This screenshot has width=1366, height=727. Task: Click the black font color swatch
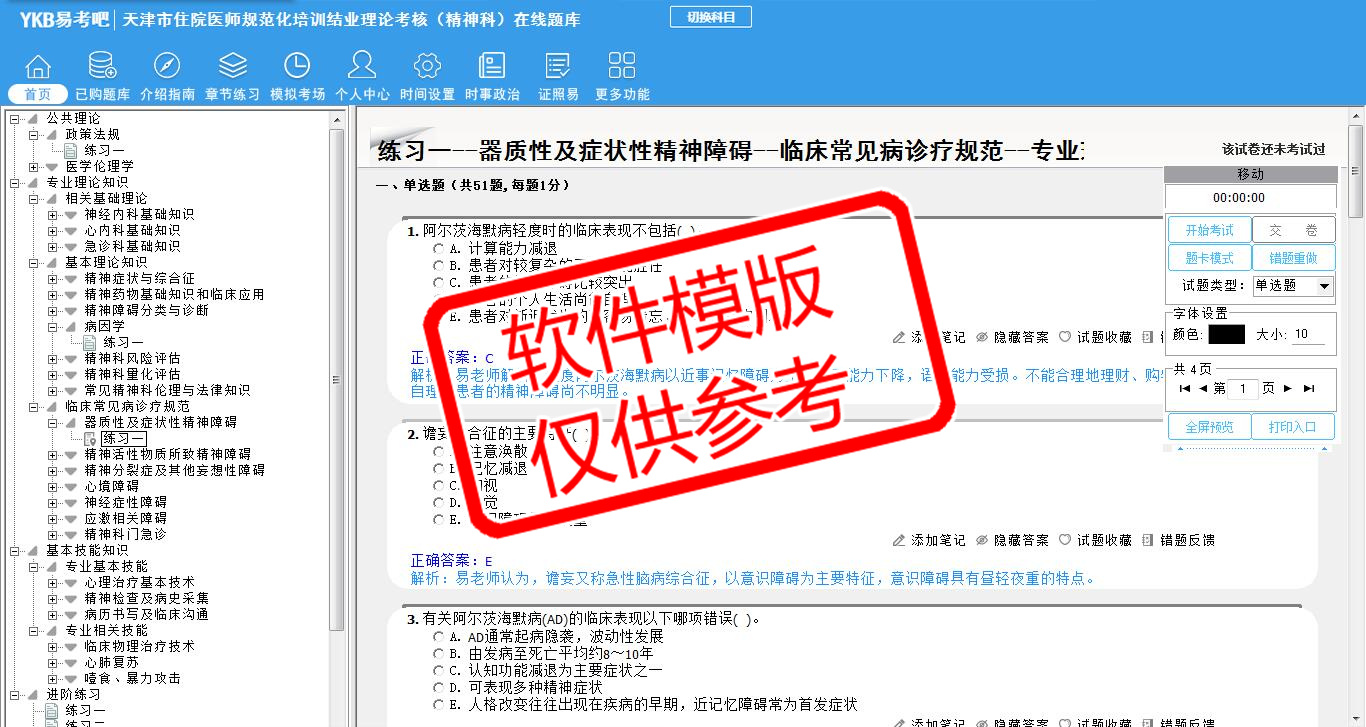[1226, 335]
